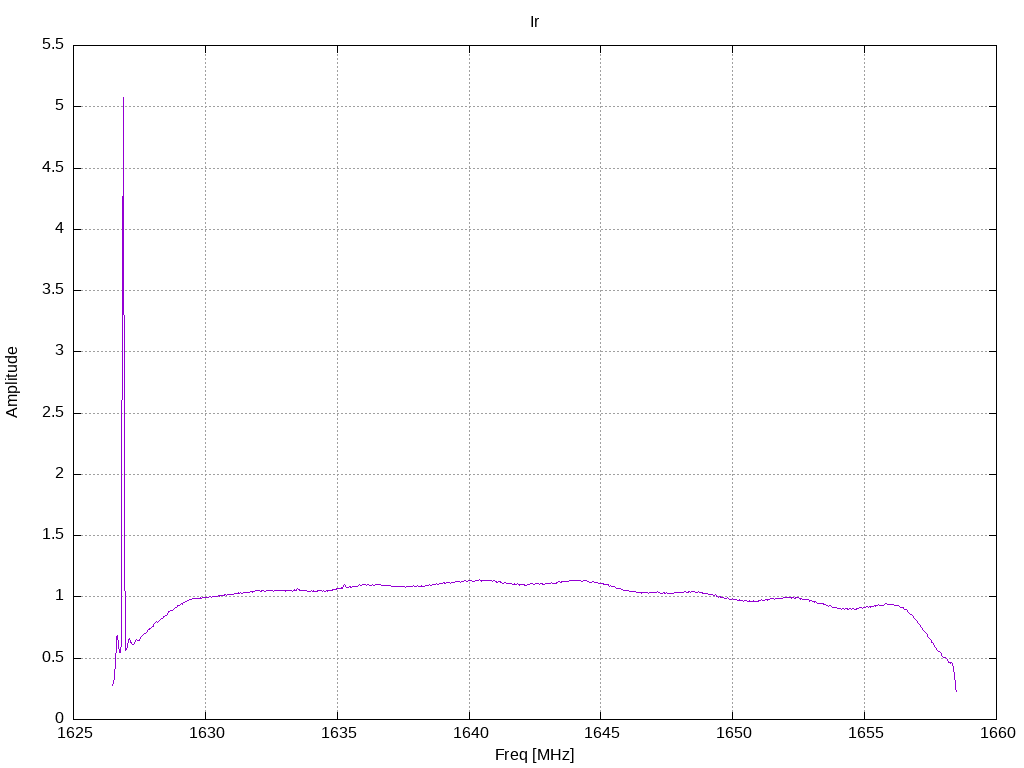Click the y-axis tick label 5.5
This screenshot has width=1024, height=768.
(x=53, y=44)
